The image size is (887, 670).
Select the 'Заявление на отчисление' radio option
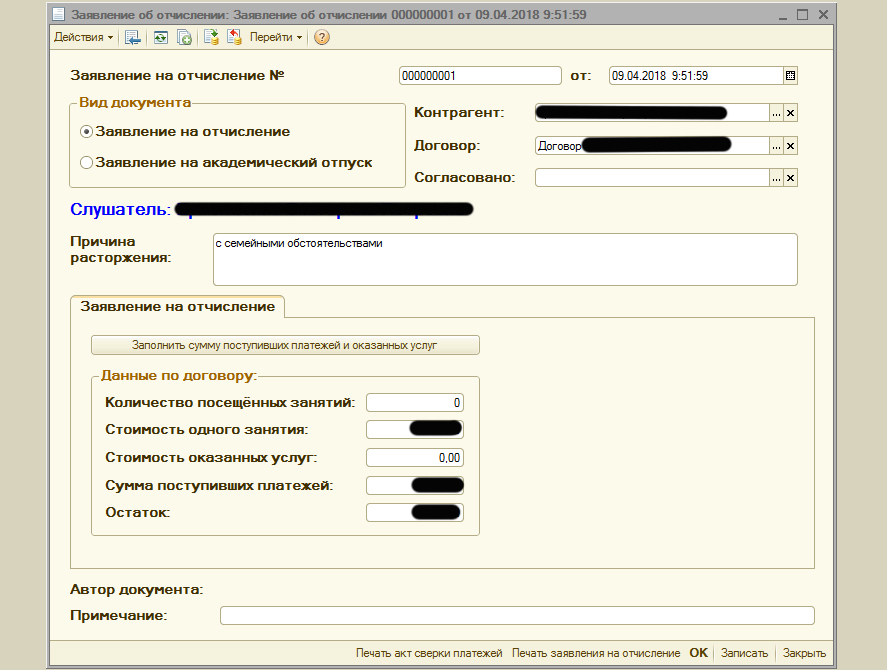(87, 131)
